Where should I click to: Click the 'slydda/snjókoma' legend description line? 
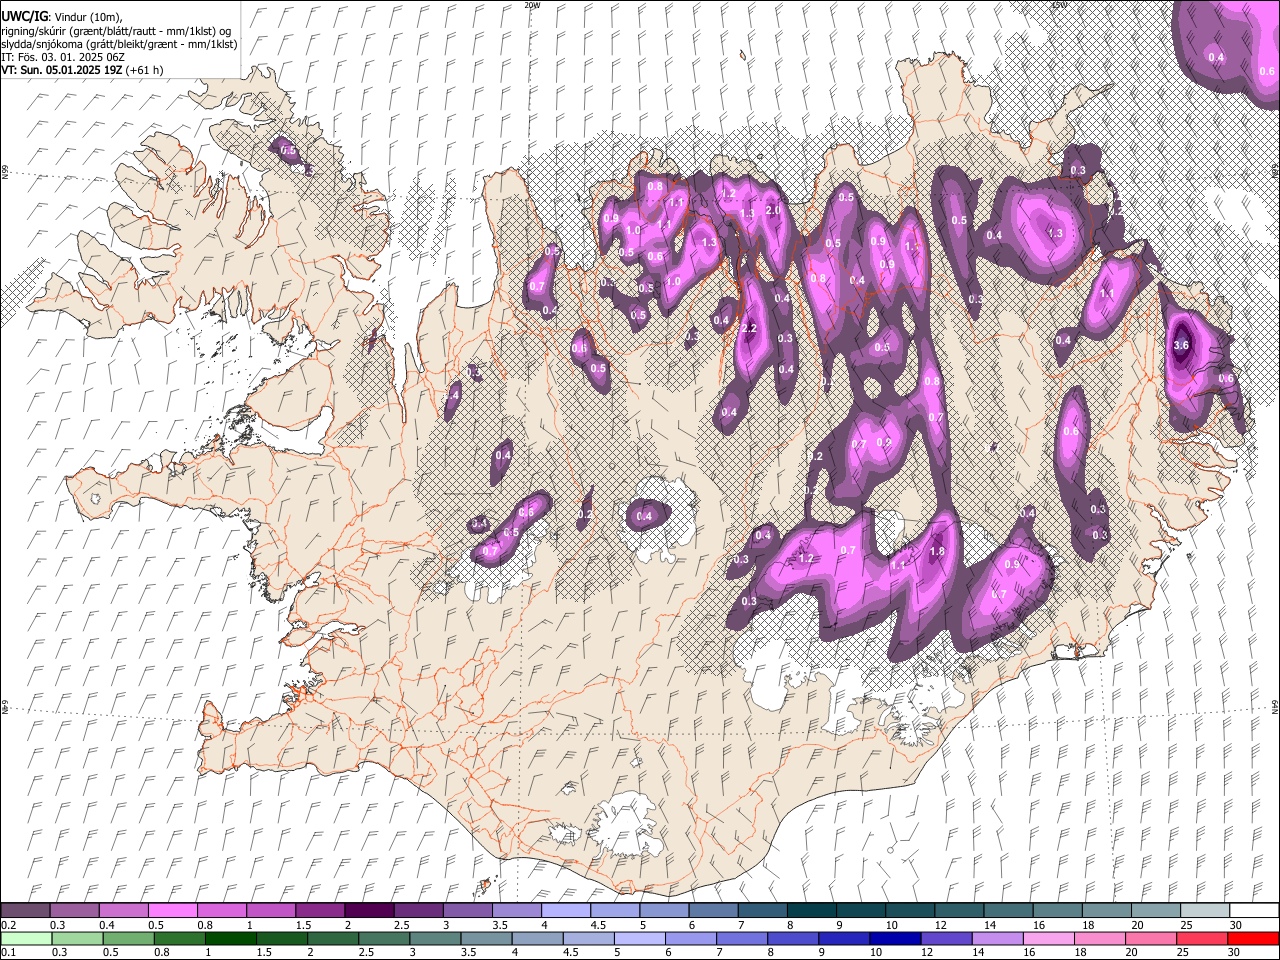click(x=120, y=43)
